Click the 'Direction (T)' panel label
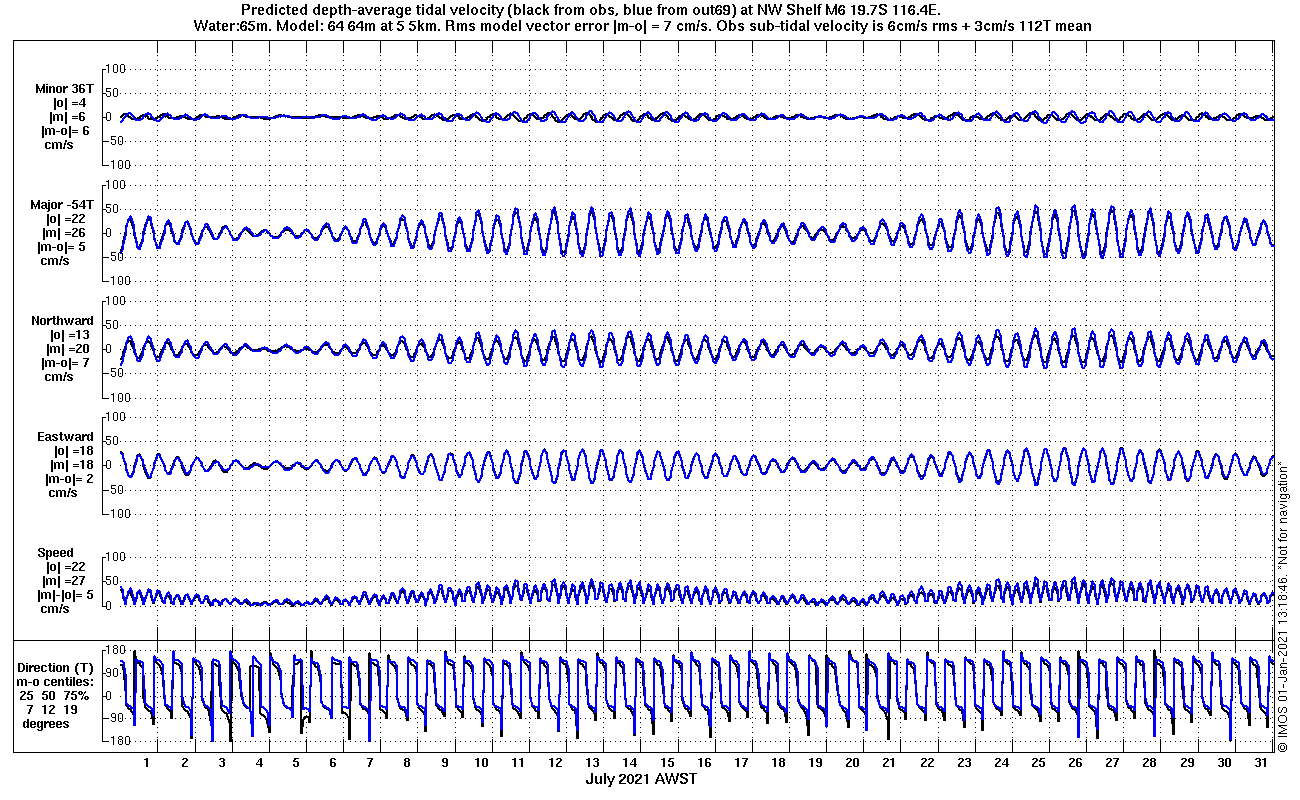The height and width of the screenshot is (800, 1300). 57,667
